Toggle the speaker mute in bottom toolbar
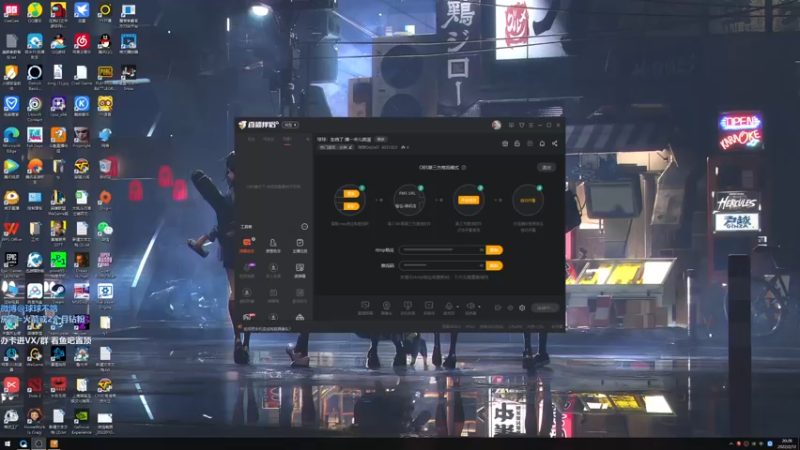800x450 pixels. pyautogui.click(x=470, y=306)
